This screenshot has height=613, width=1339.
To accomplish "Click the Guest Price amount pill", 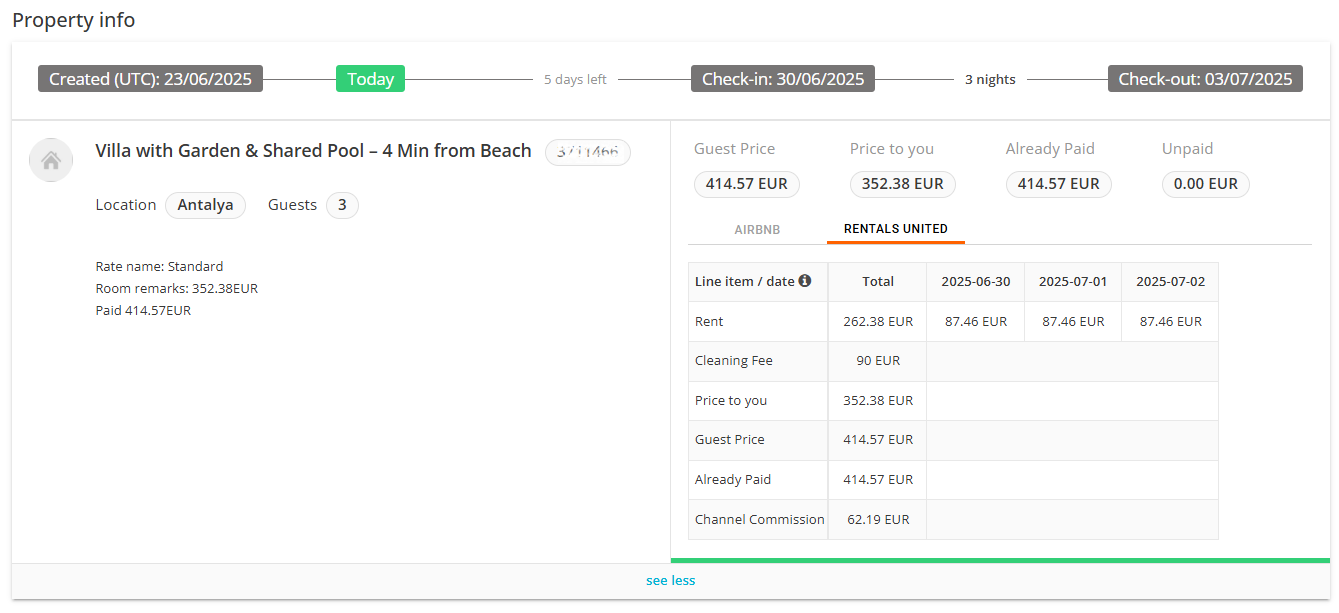I will click(x=746, y=184).
